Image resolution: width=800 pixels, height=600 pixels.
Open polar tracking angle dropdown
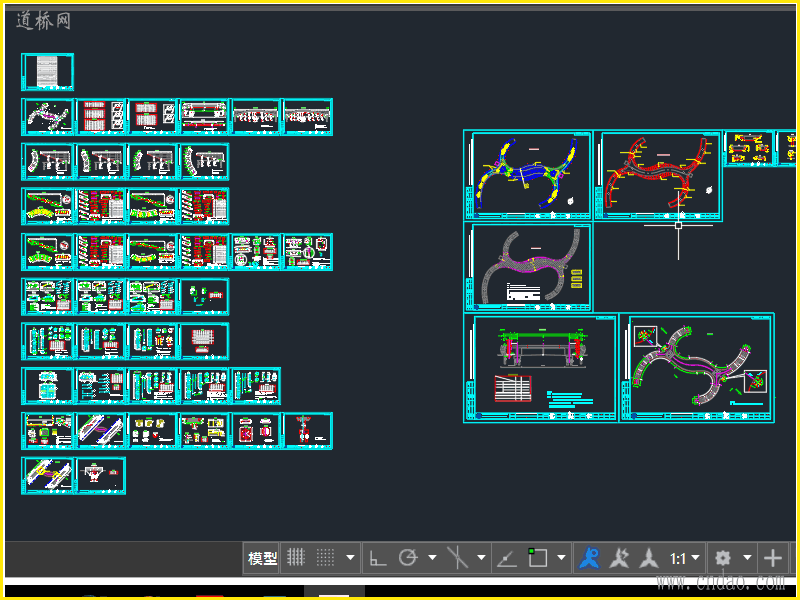click(x=432, y=558)
